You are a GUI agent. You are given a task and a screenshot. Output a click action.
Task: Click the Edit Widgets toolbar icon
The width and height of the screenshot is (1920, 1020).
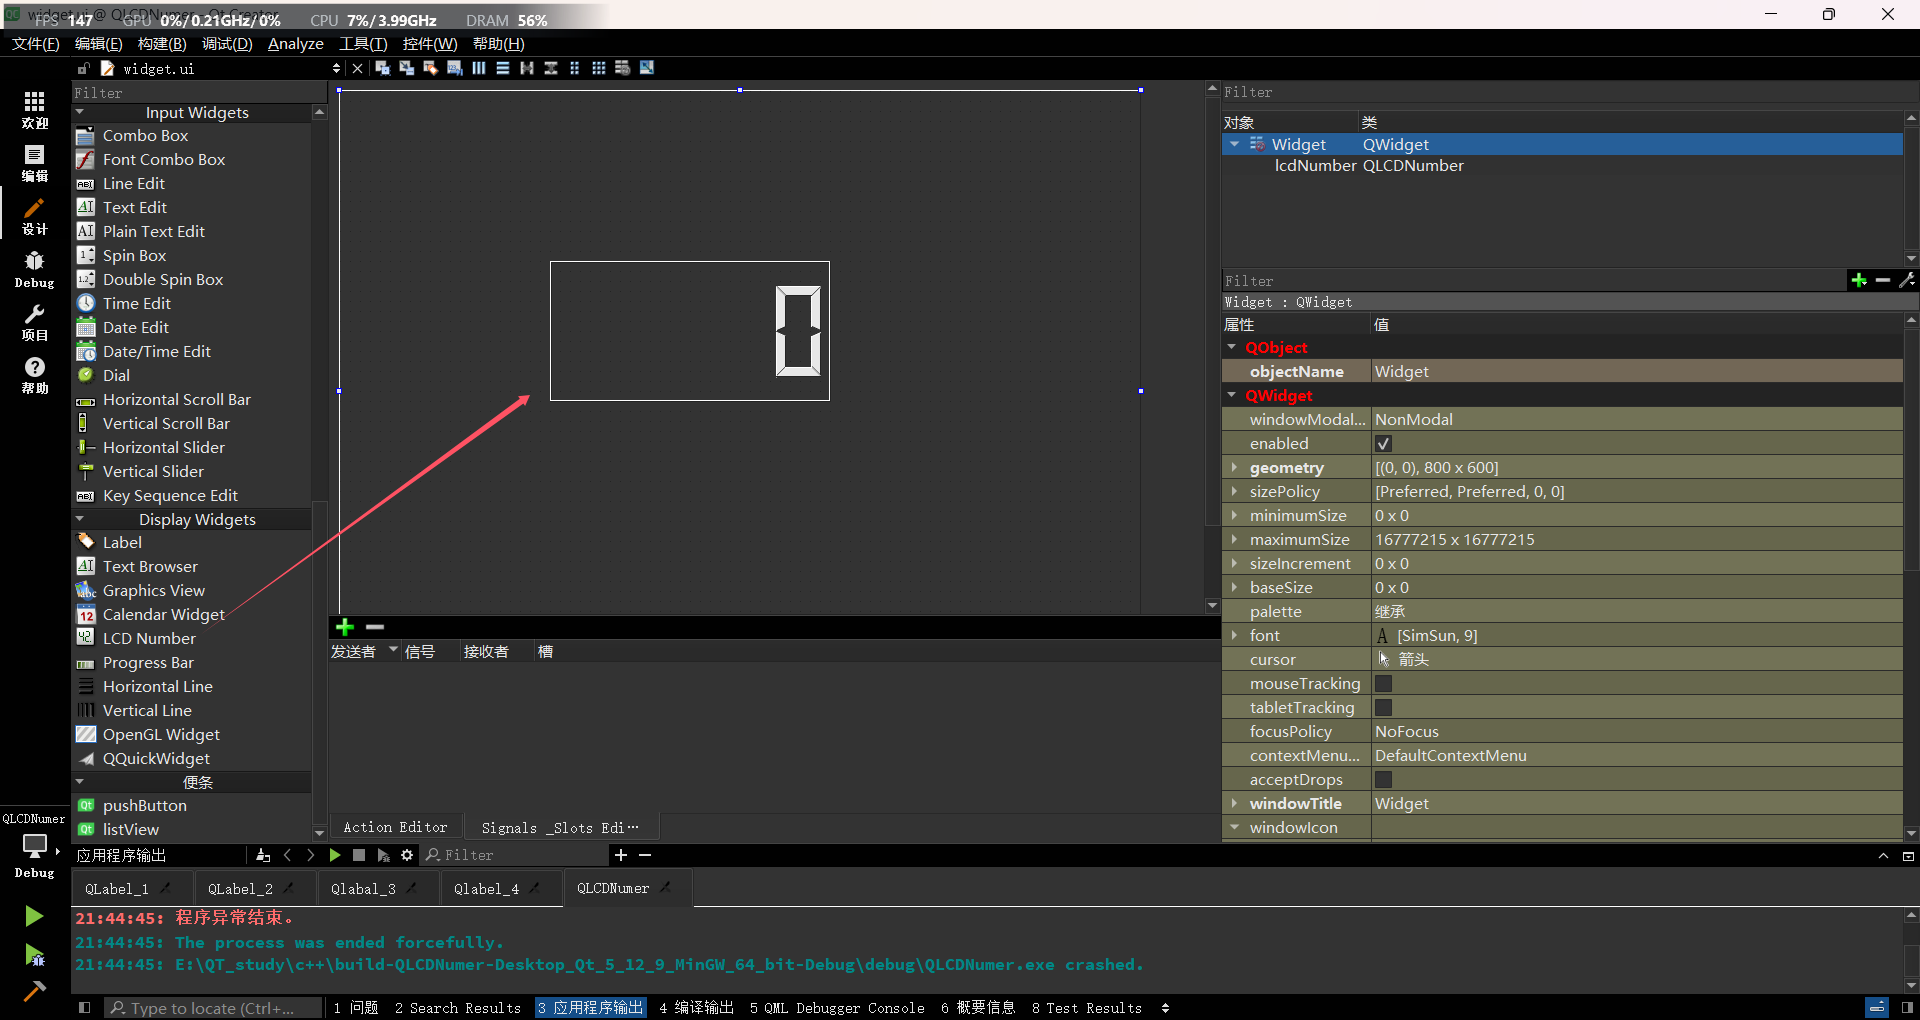382,68
